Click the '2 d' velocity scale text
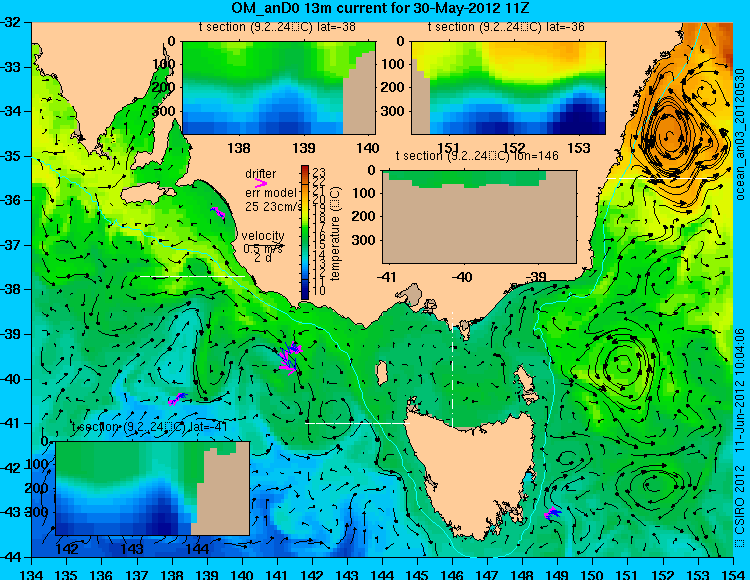 tap(262, 258)
